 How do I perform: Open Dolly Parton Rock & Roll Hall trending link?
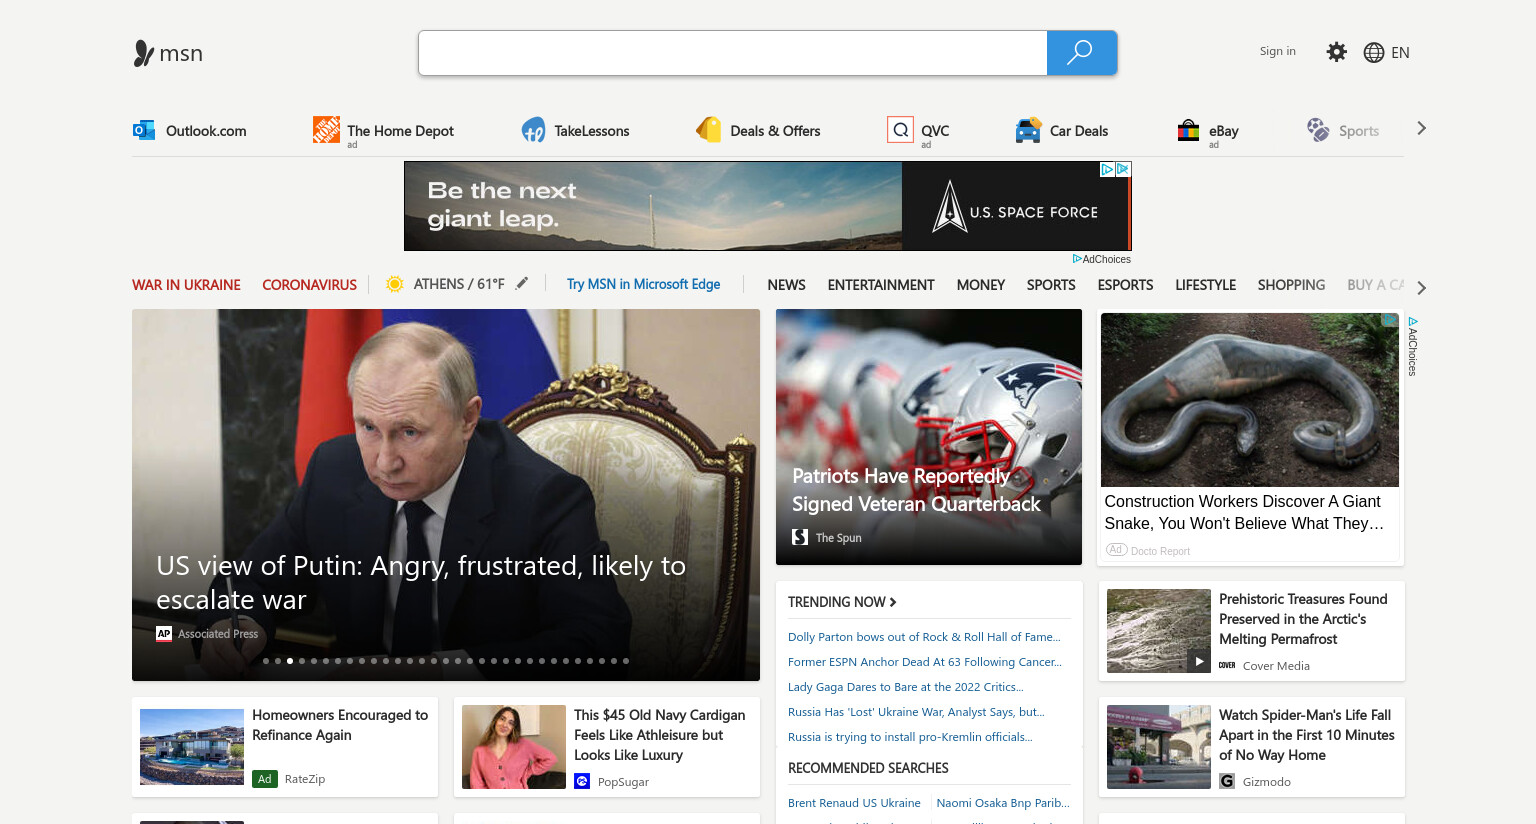click(x=924, y=637)
